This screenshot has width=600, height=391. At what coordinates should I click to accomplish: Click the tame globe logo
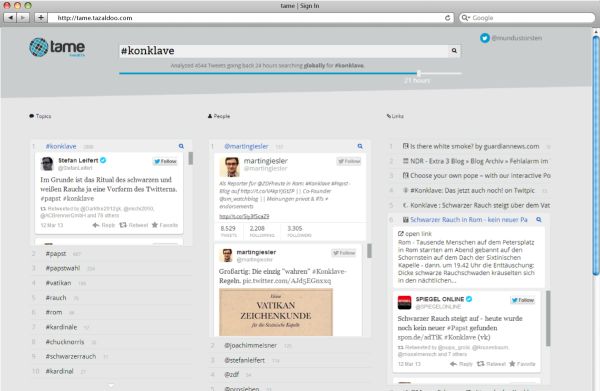pyautogui.click(x=39, y=47)
